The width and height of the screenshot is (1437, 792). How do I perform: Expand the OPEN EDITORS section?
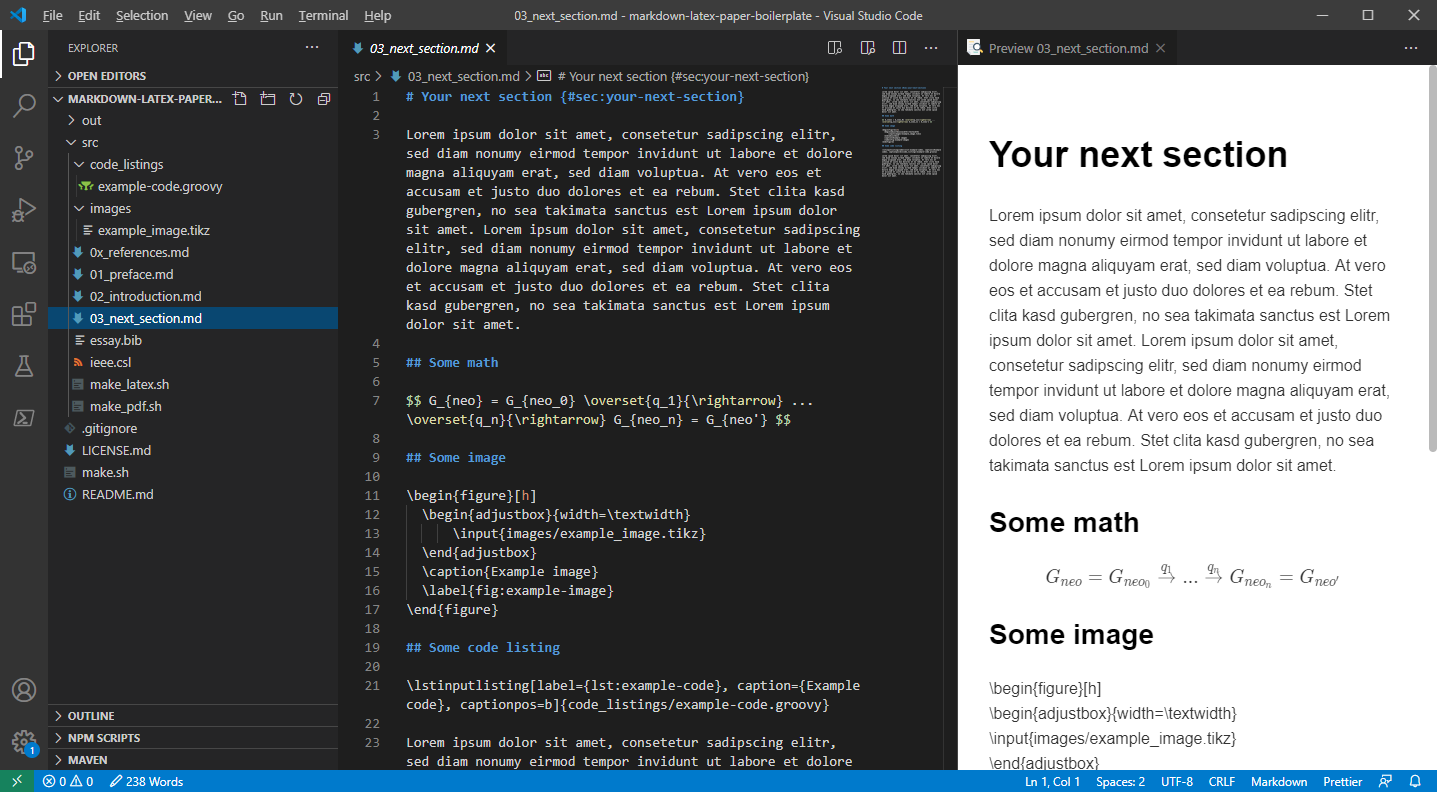pos(193,76)
